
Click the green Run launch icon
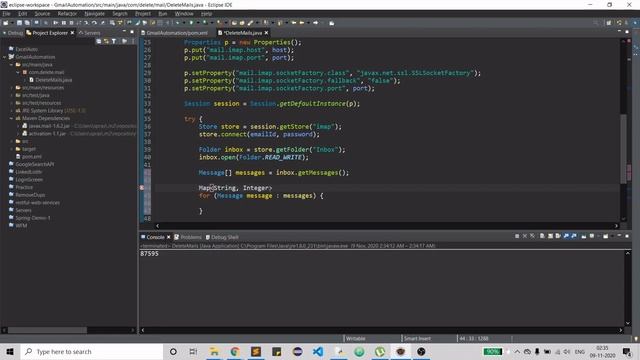click(191, 23)
